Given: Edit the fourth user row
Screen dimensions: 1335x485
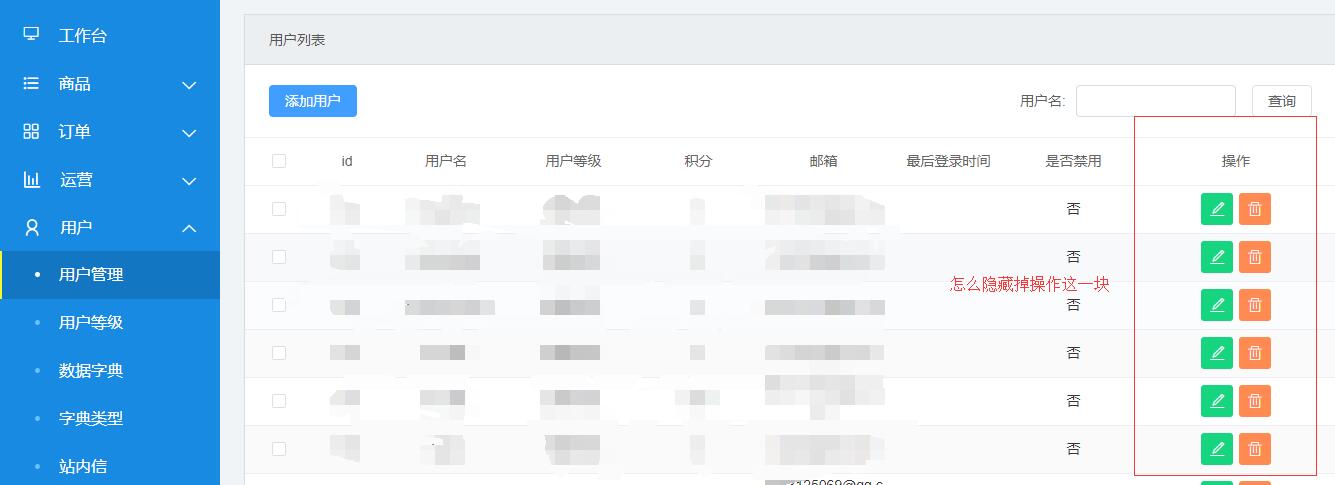Looking at the screenshot, I should coord(1217,353).
